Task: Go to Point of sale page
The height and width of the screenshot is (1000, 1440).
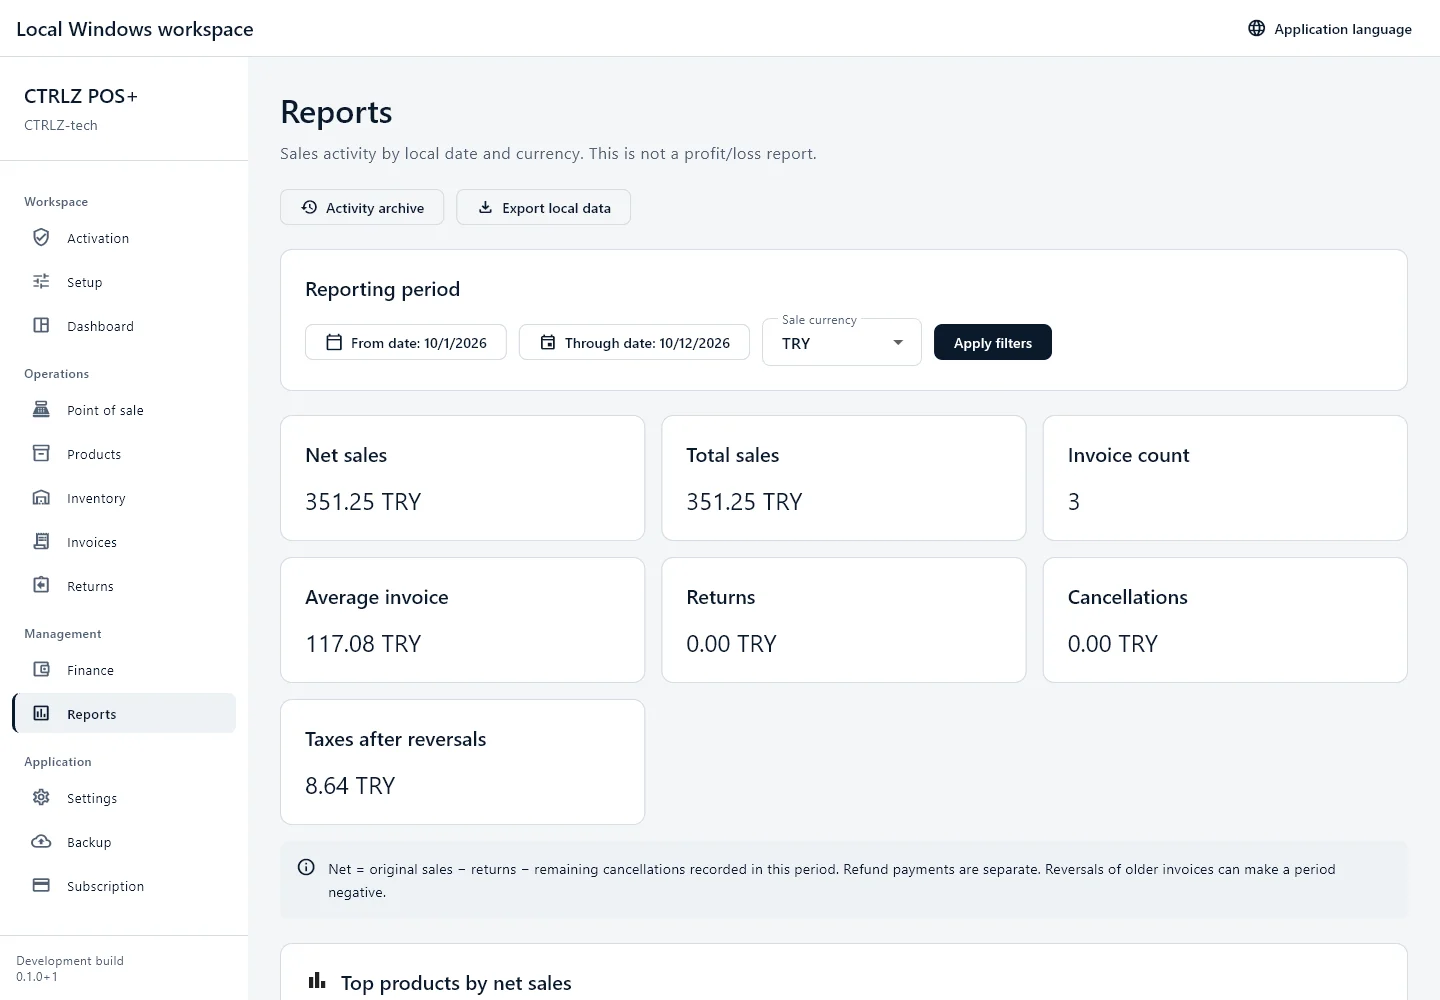Action: coord(124,410)
